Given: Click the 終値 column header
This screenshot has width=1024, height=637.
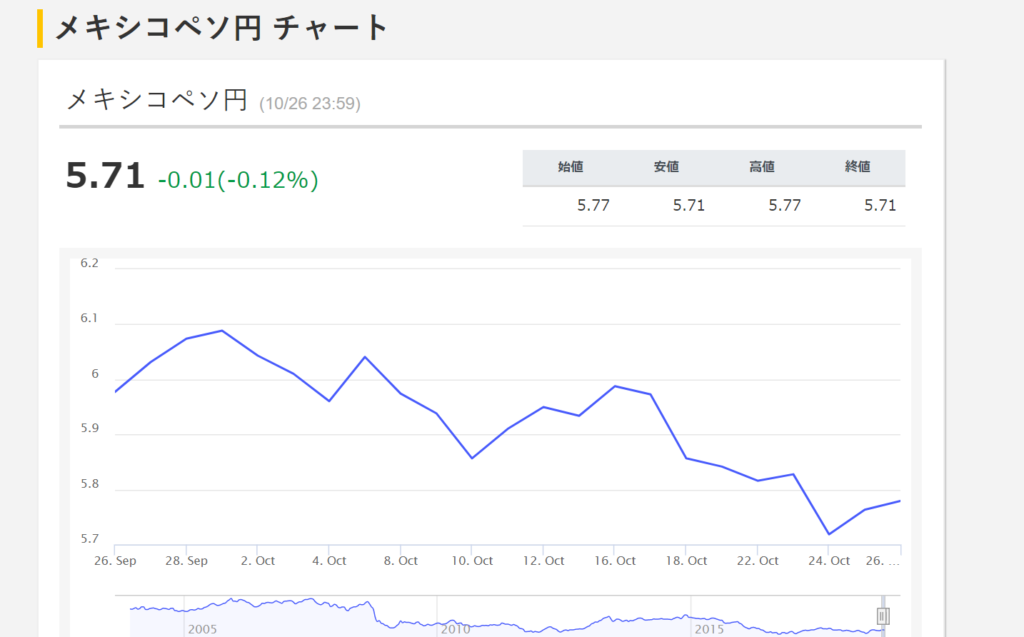Looking at the screenshot, I should point(857,167).
